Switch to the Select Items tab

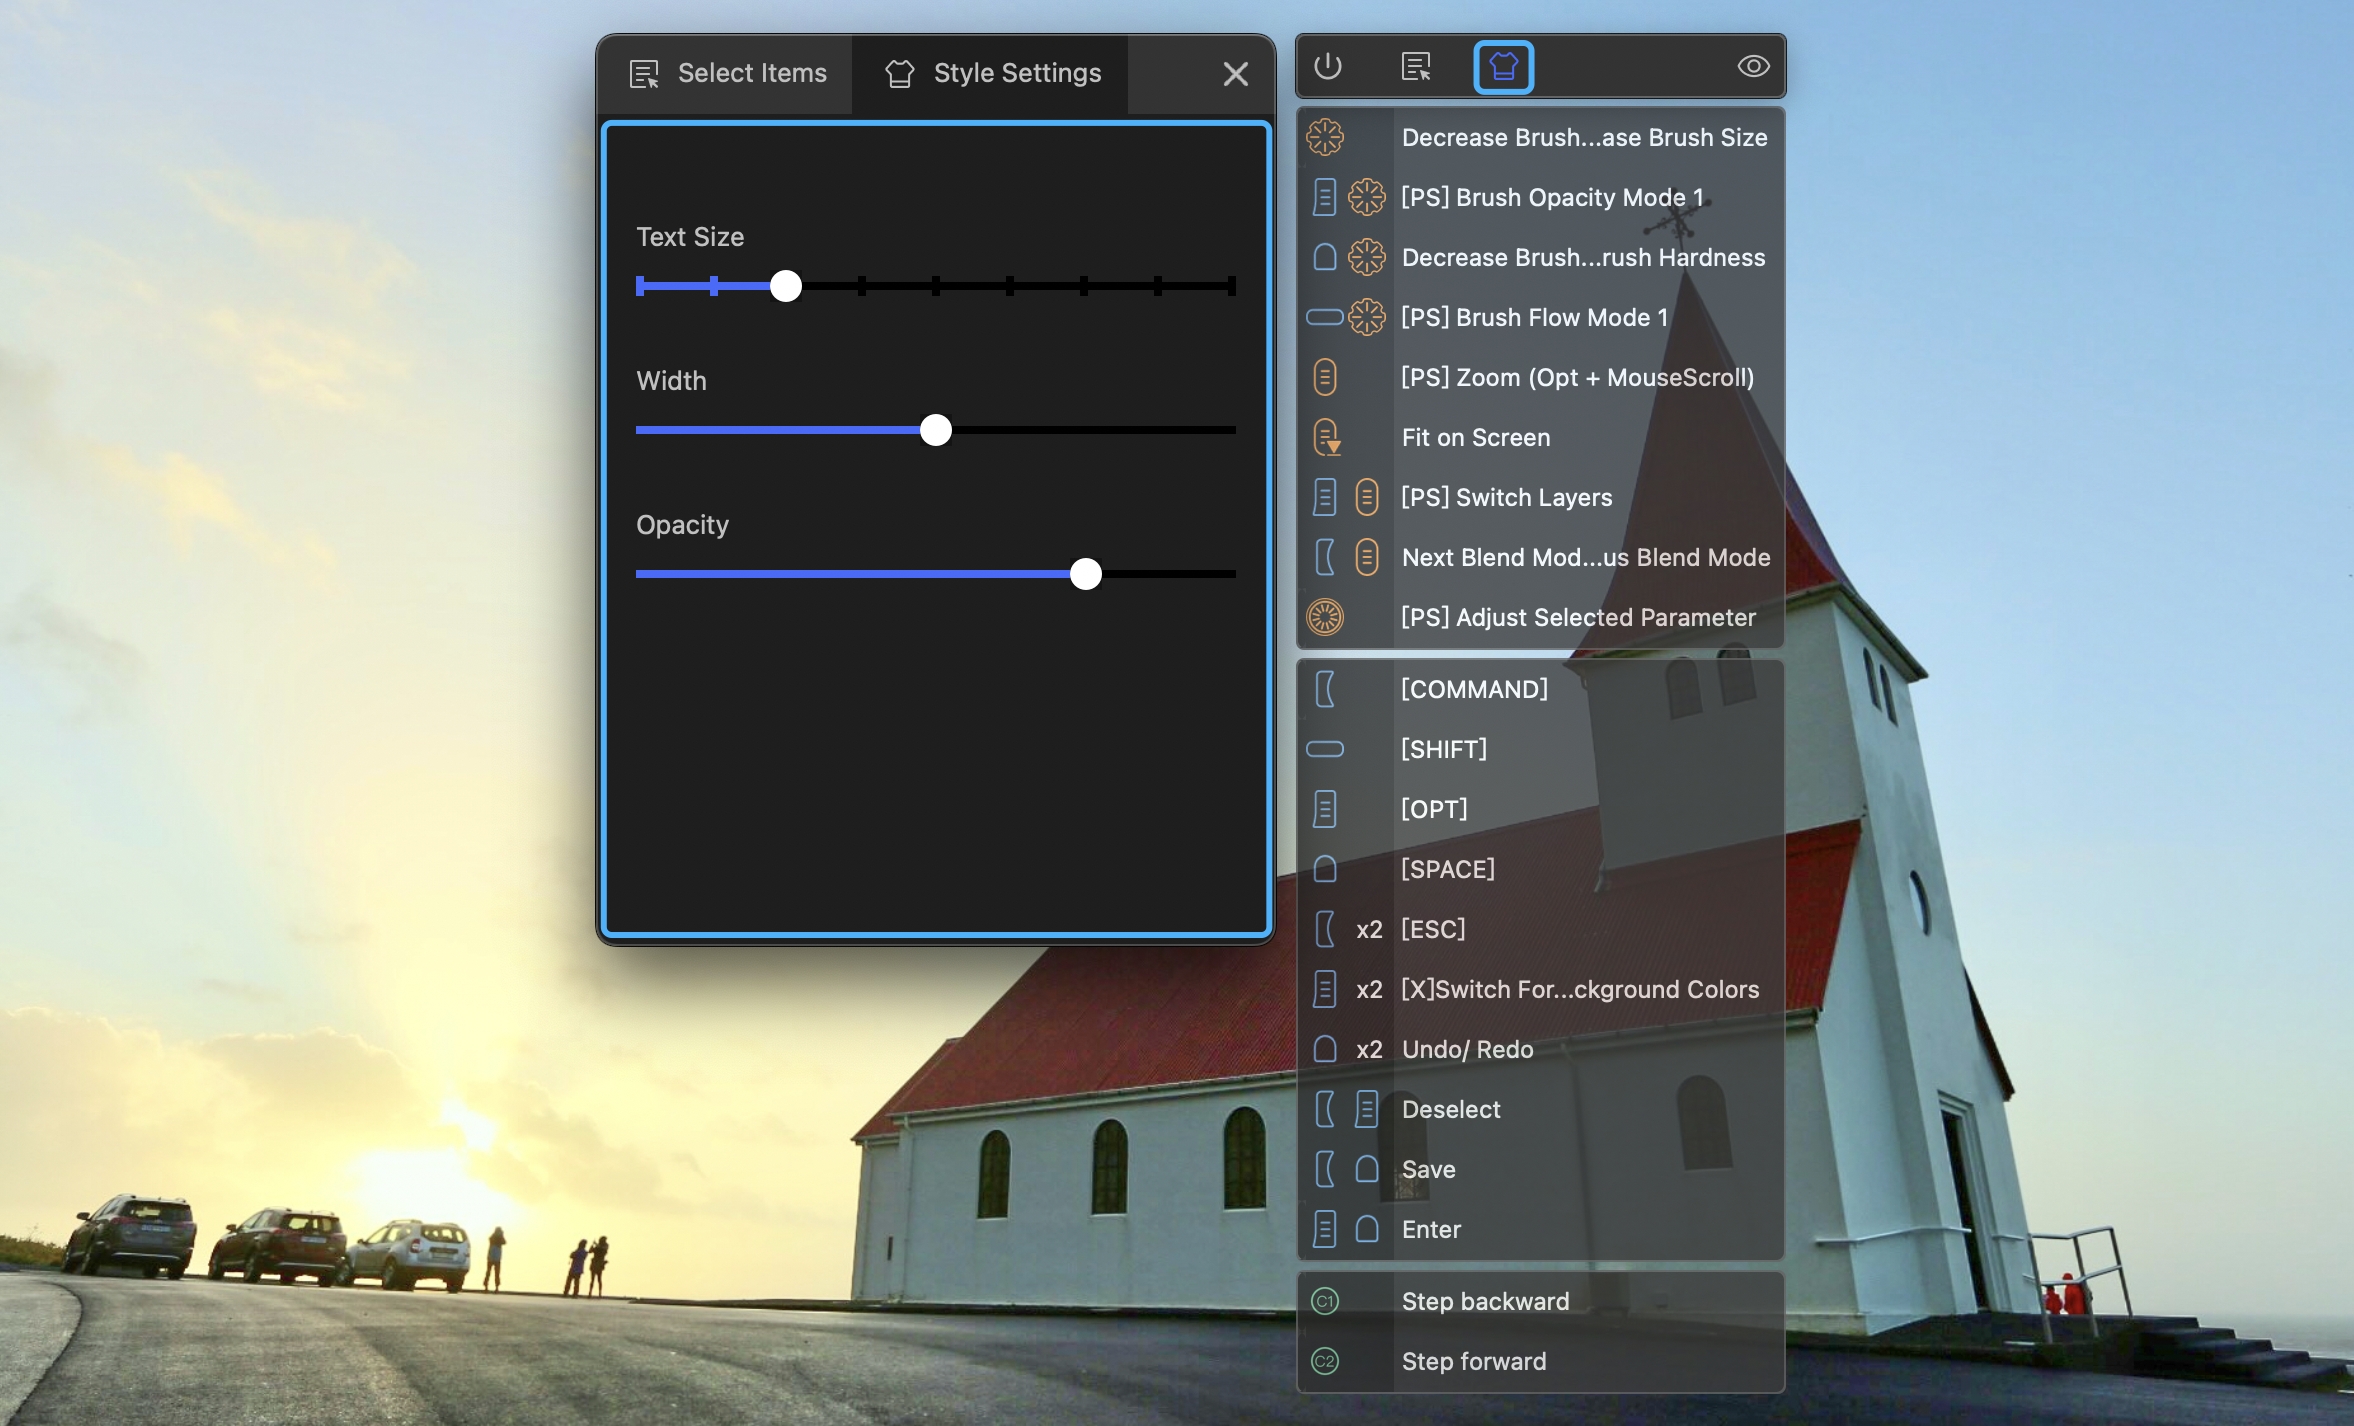pos(727,73)
